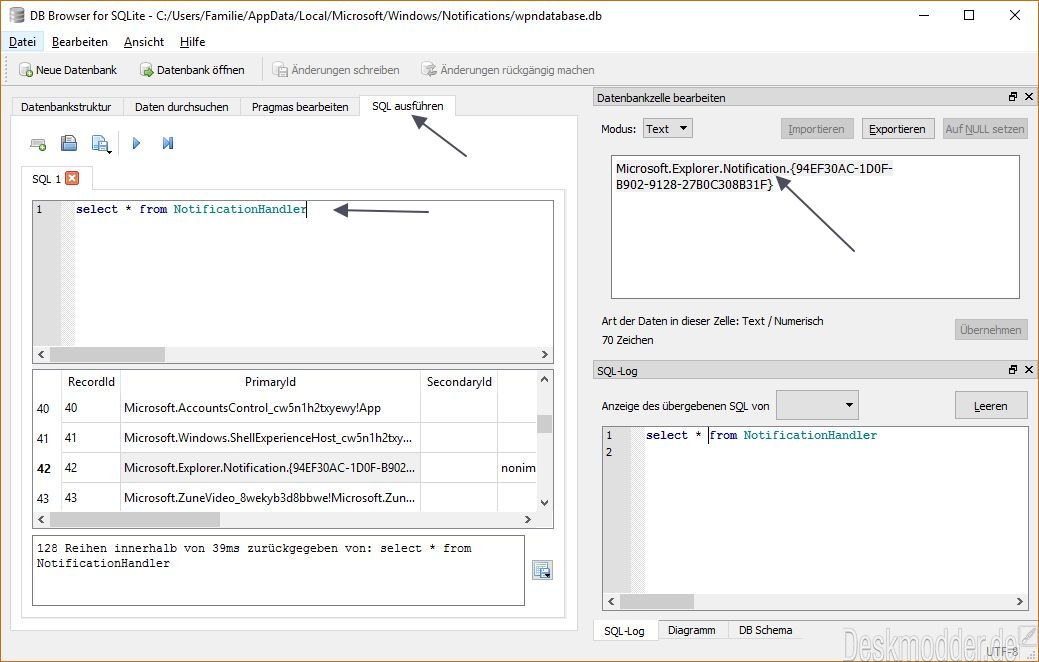Click into the cell edit text area

tap(815, 227)
